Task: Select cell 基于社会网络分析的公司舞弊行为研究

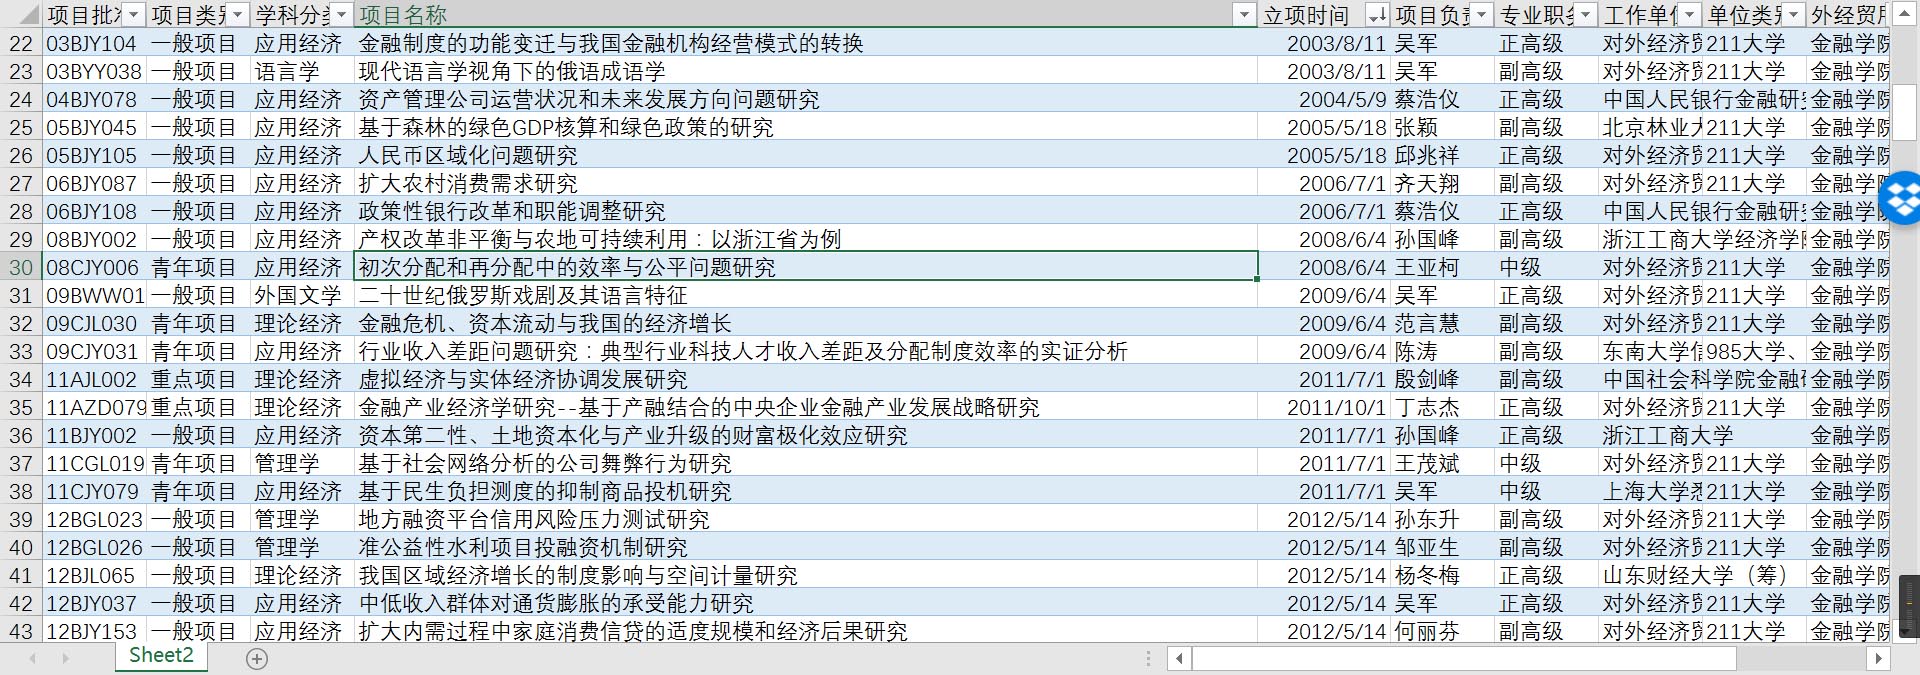Action: (806, 463)
